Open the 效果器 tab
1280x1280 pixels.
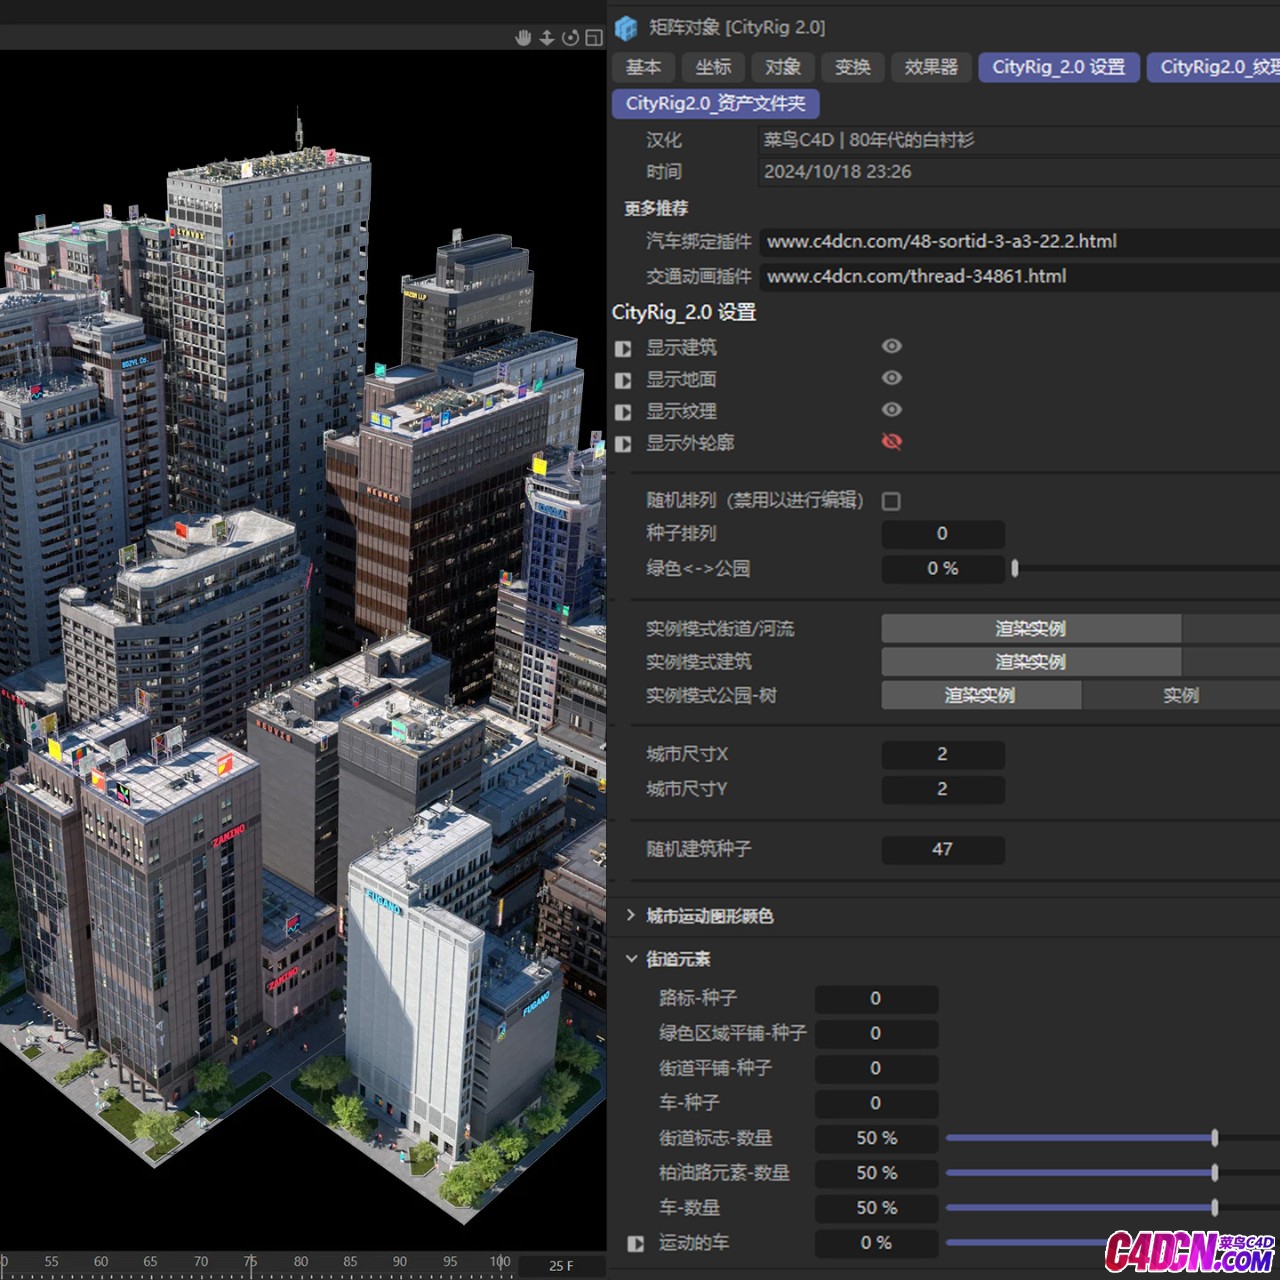931,67
